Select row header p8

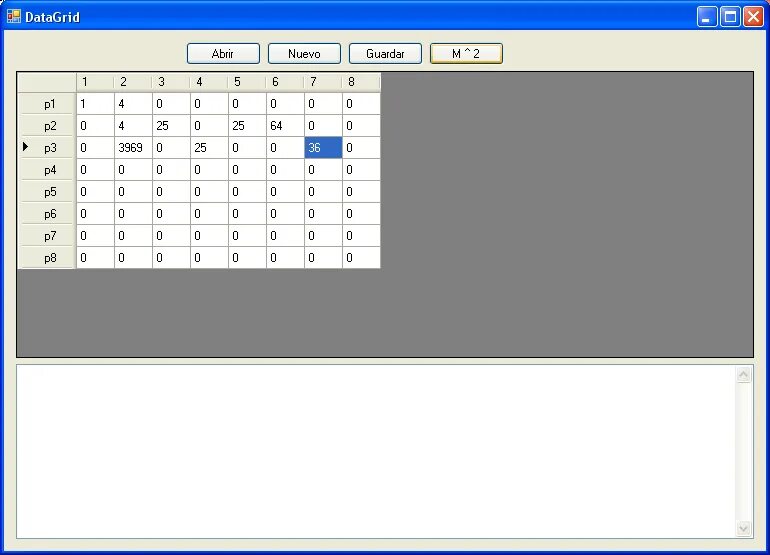click(47, 258)
